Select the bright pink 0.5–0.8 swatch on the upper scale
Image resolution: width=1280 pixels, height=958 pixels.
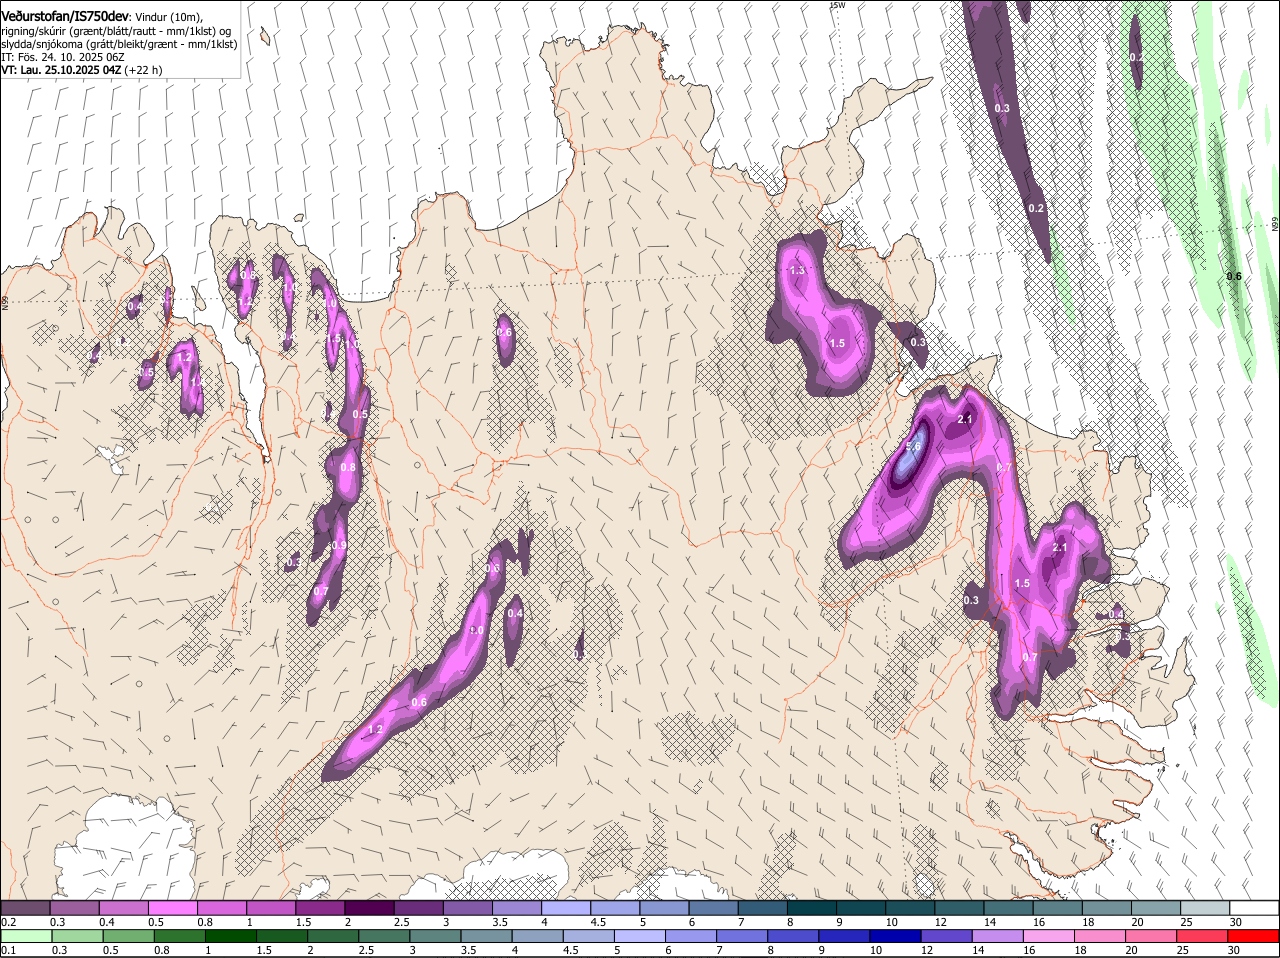[x=173, y=908]
